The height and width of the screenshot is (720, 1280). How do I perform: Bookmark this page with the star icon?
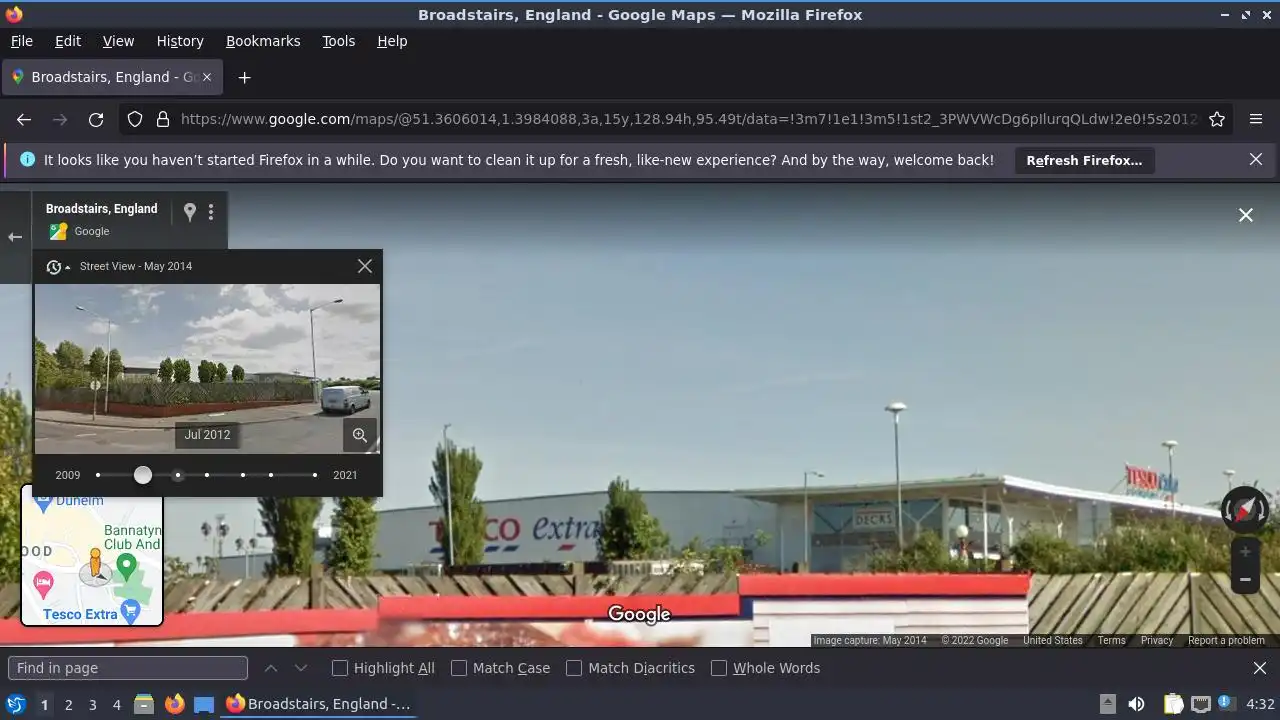(1217, 119)
